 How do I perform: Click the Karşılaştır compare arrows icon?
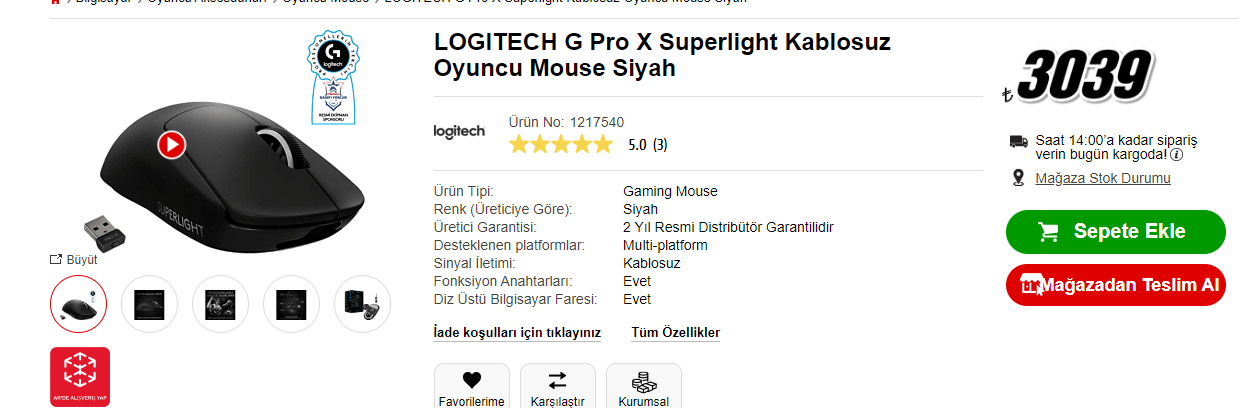(557, 381)
